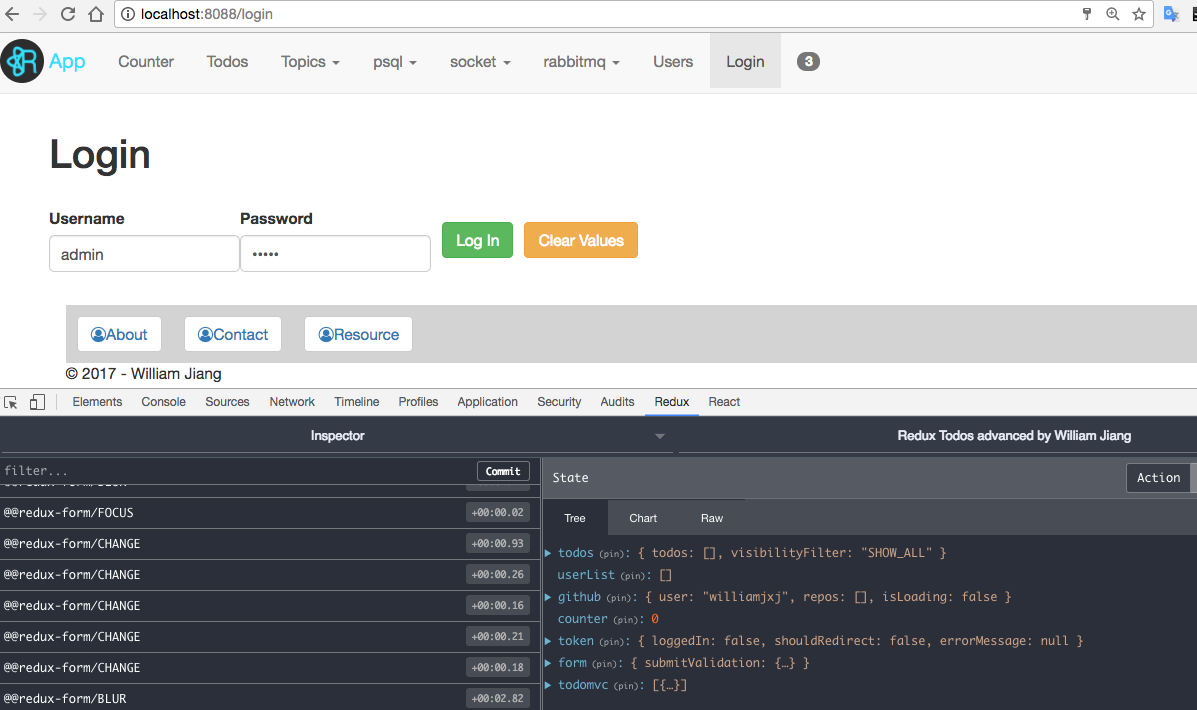Open the socket dropdown menu

point(480,62)
